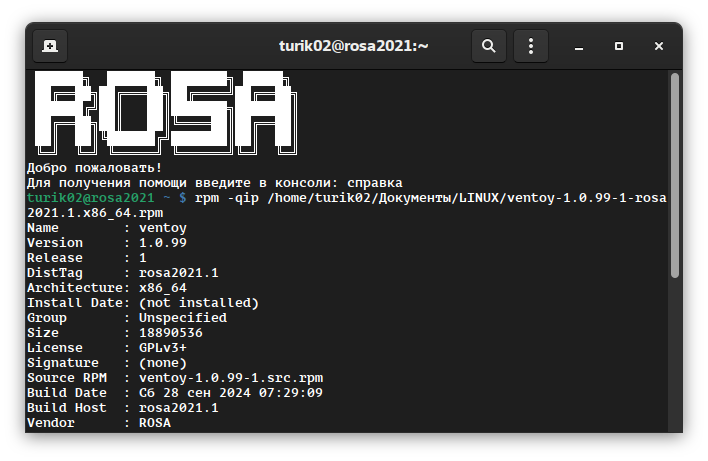Maximize the terminal window
This screenshot has width=708, height=461.
coord(619,46)
